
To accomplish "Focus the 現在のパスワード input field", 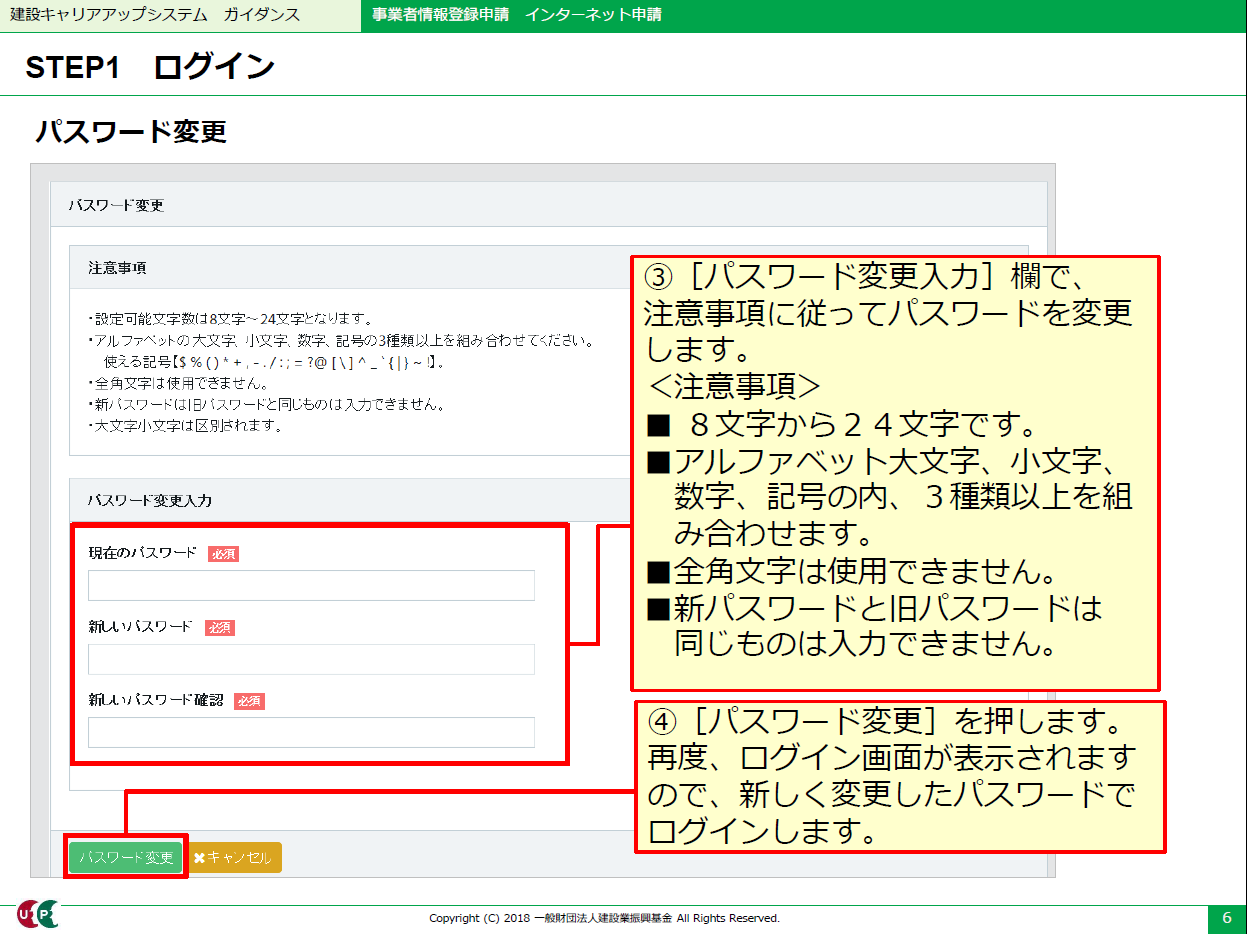I will point(311,585).
